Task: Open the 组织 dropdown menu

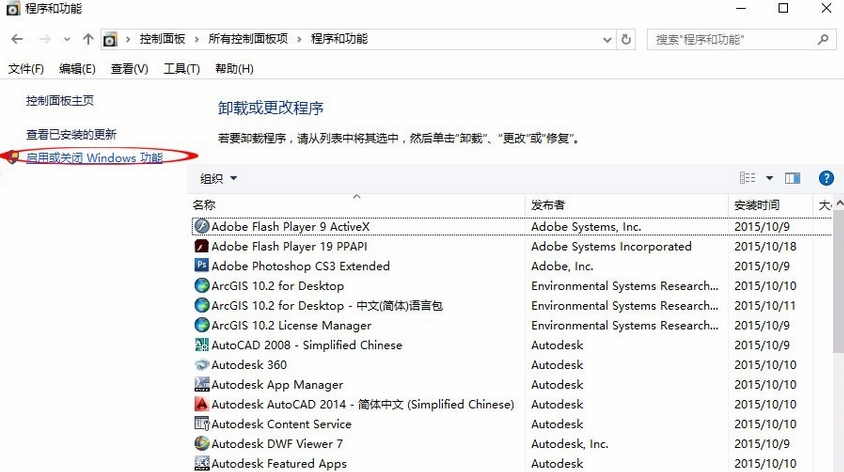Action: click(x=219, y=178)
